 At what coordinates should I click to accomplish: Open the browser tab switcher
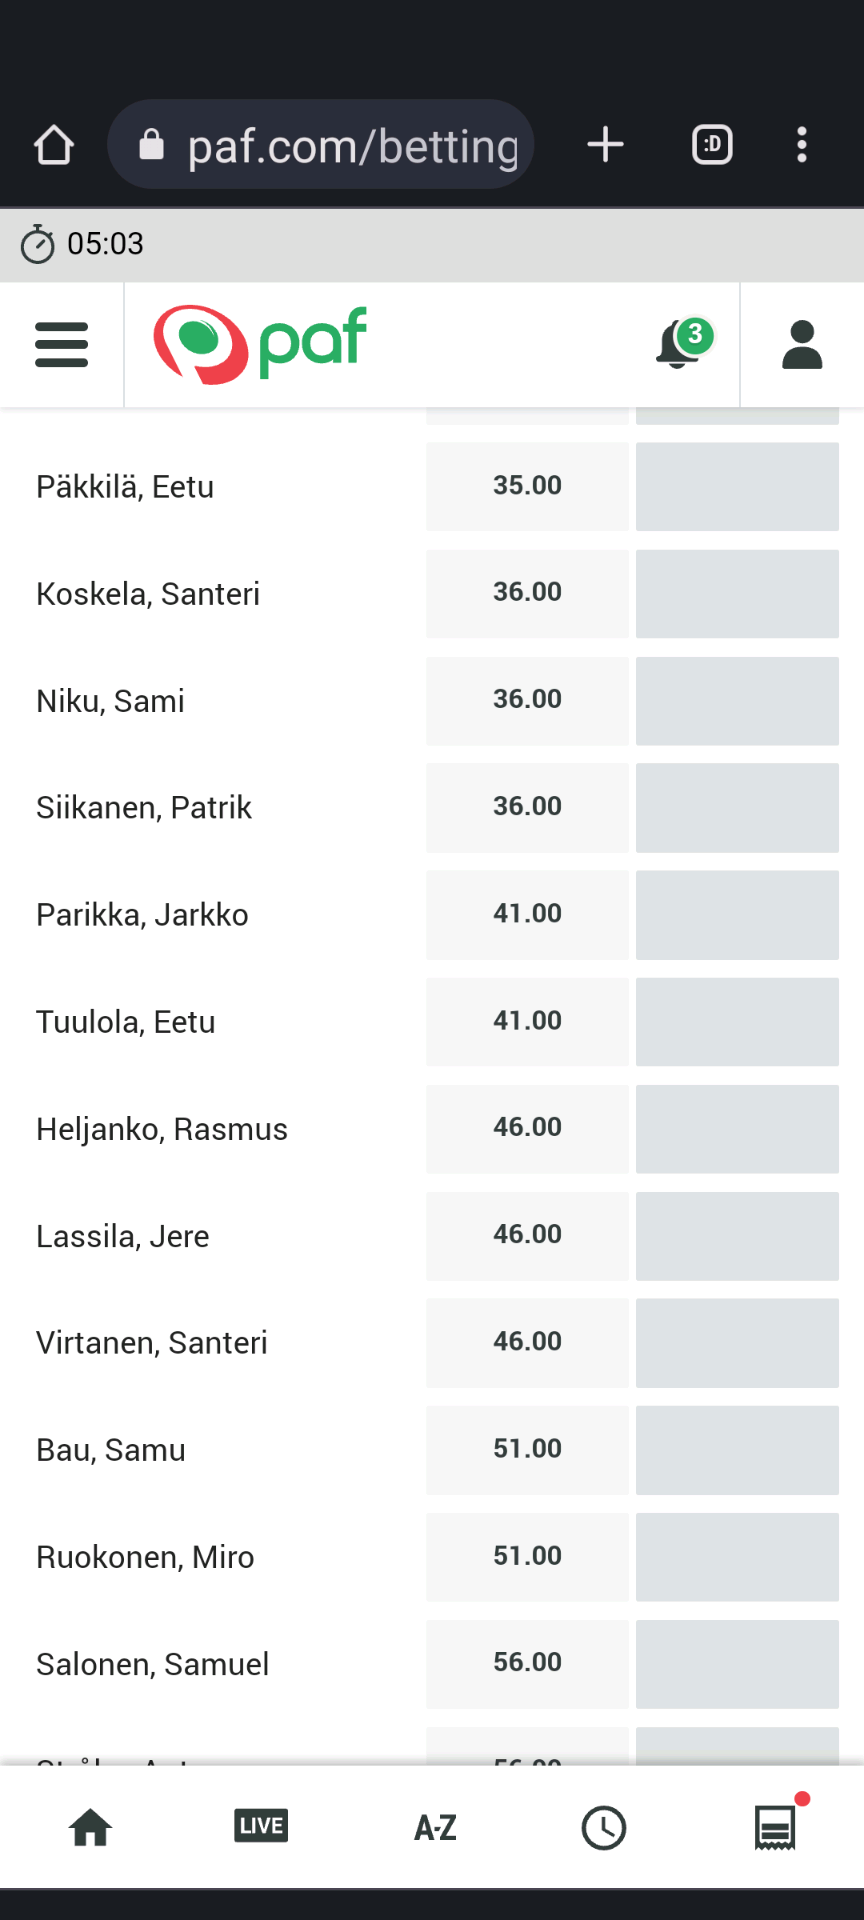pyautogui.click(x=712, y=145)
